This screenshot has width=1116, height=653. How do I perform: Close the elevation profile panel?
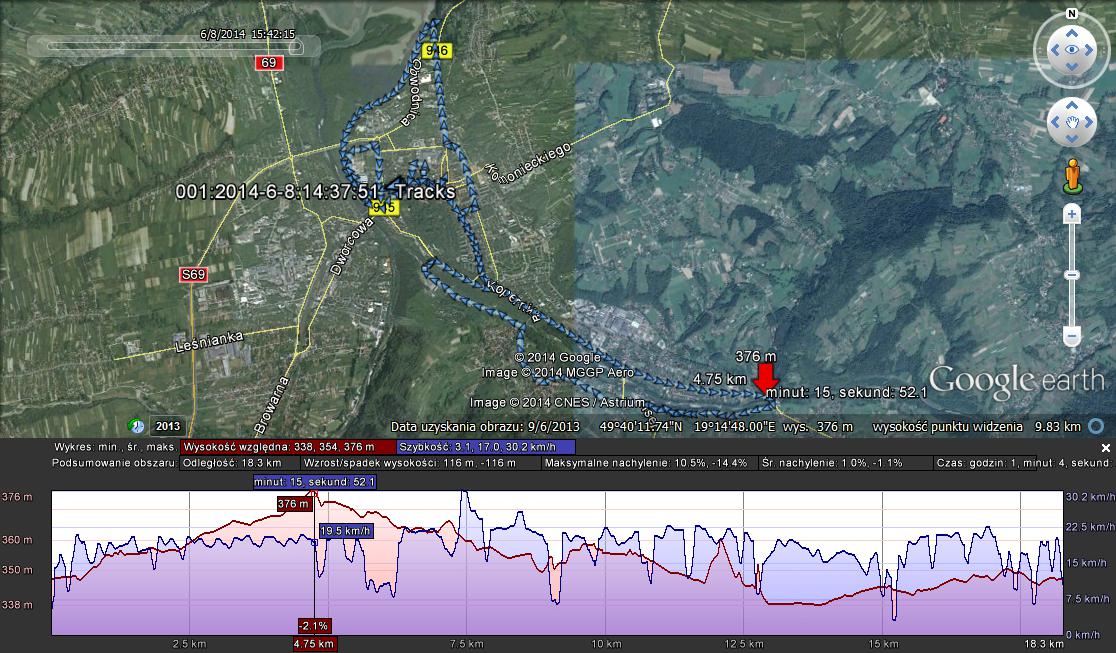pos(1106,447)
